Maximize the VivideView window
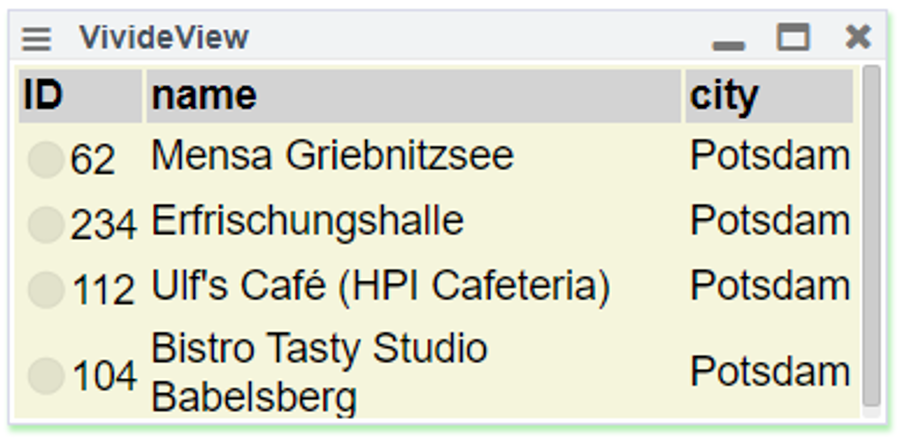 coord(793,38)
